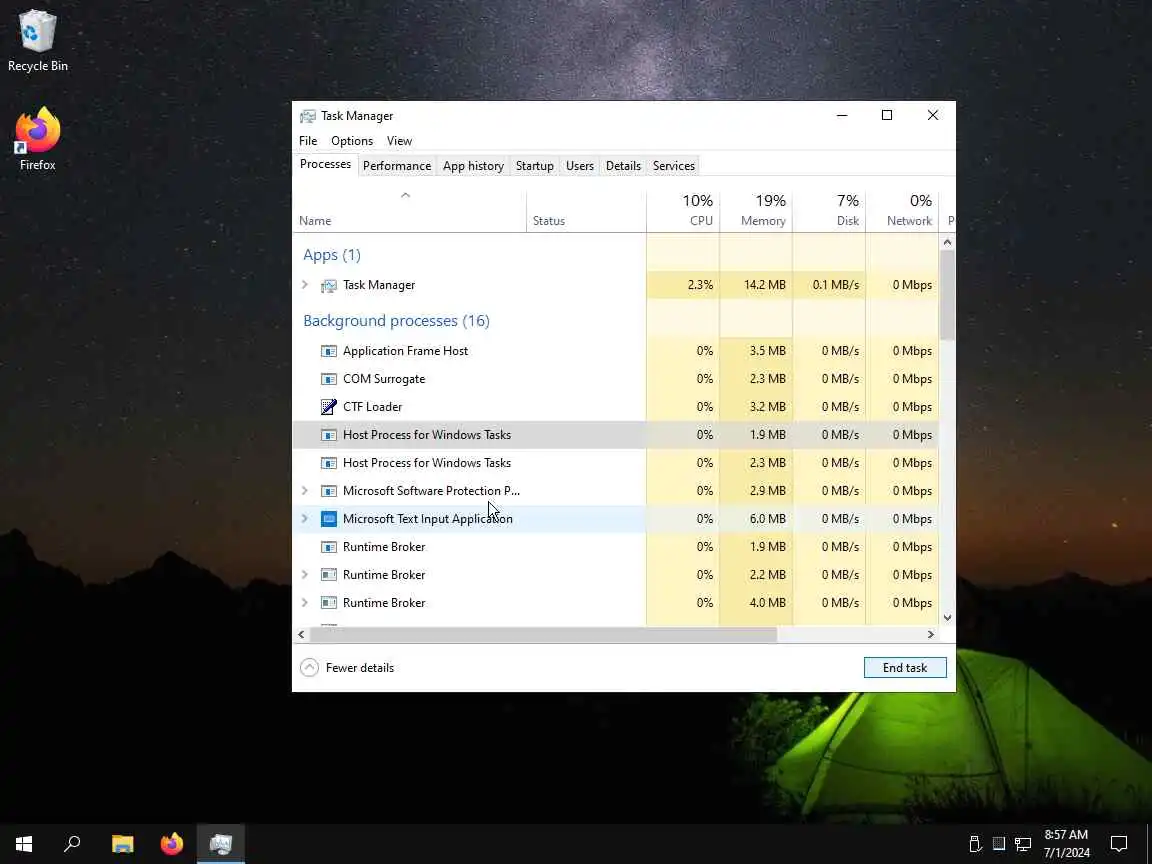Sort by the Status column header
This screenshot has width=1152, height=864.
pyautogui.click(x=586, y=212)
